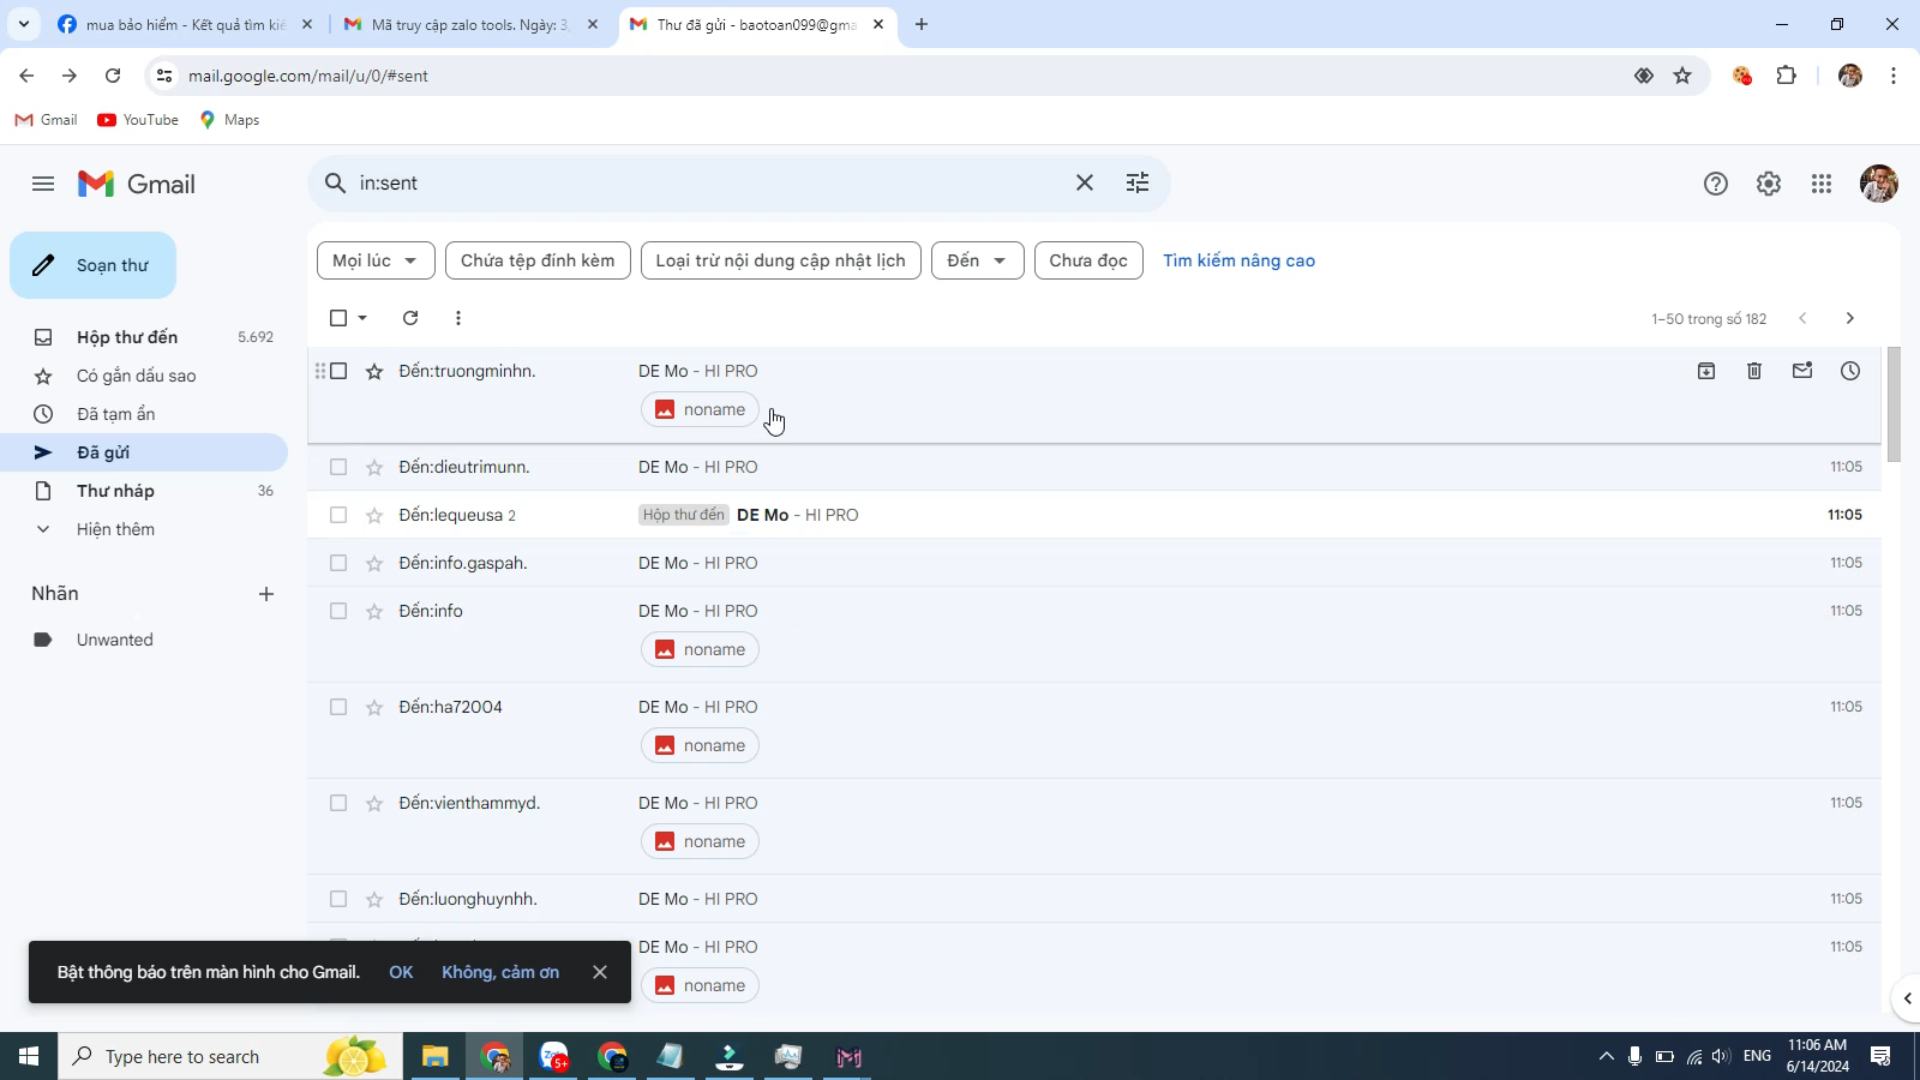Screen dimensions: 1920x1080
Task: Bookmark this tab star icon
Action: click(1682, 76)
